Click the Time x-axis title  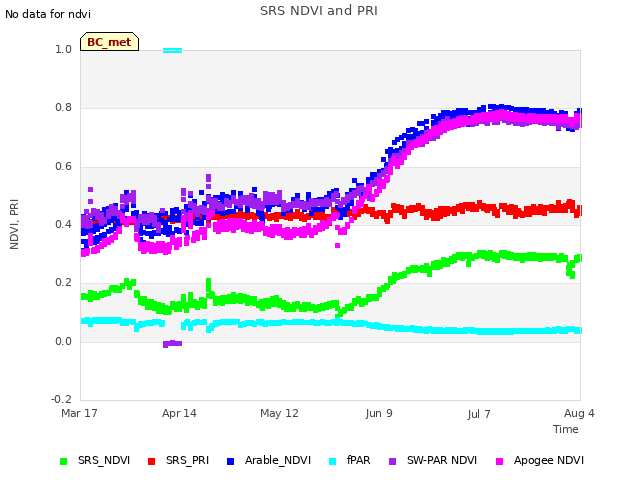[566, 429]
